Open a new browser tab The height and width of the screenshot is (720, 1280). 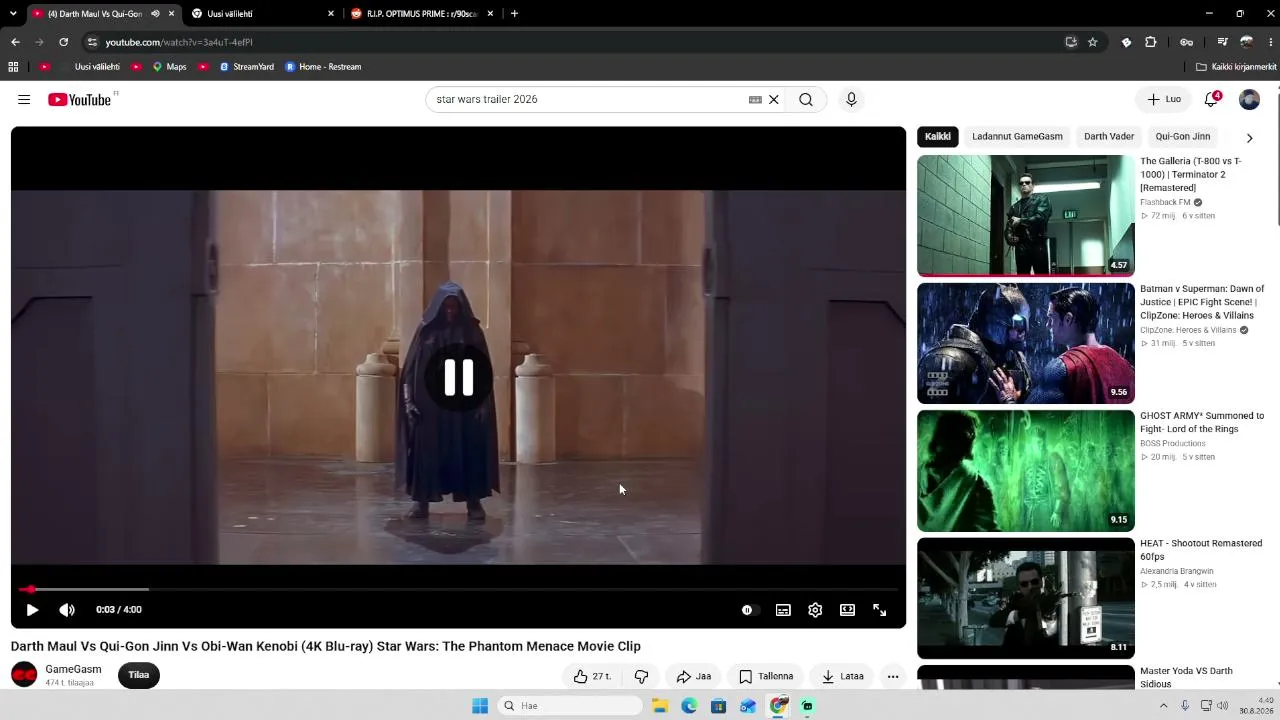point(514,14)
